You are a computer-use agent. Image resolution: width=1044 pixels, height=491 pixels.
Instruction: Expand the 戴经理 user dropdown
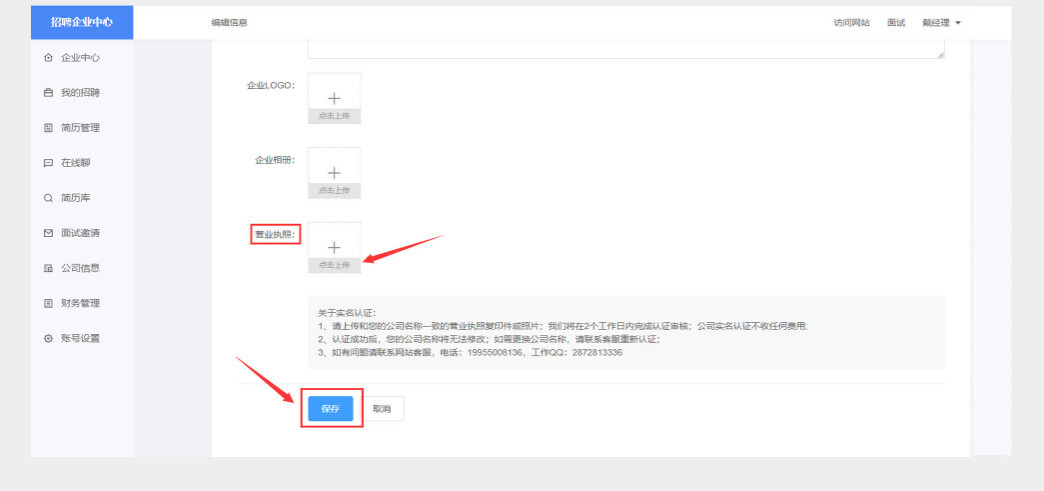pos(941,23)
